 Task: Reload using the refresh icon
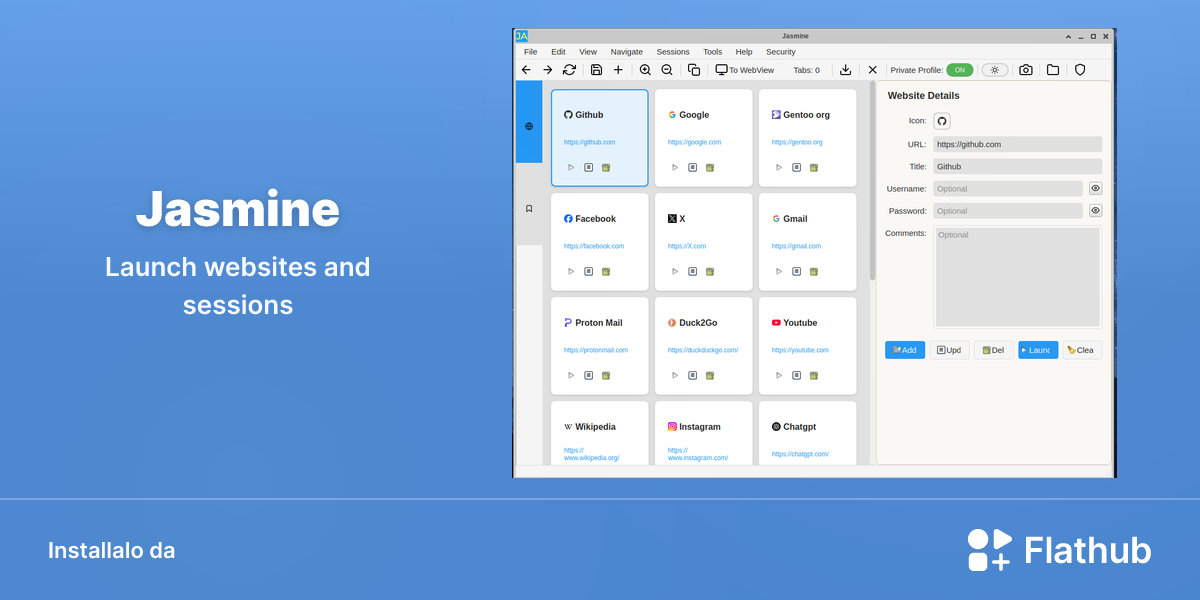point(569,70)
